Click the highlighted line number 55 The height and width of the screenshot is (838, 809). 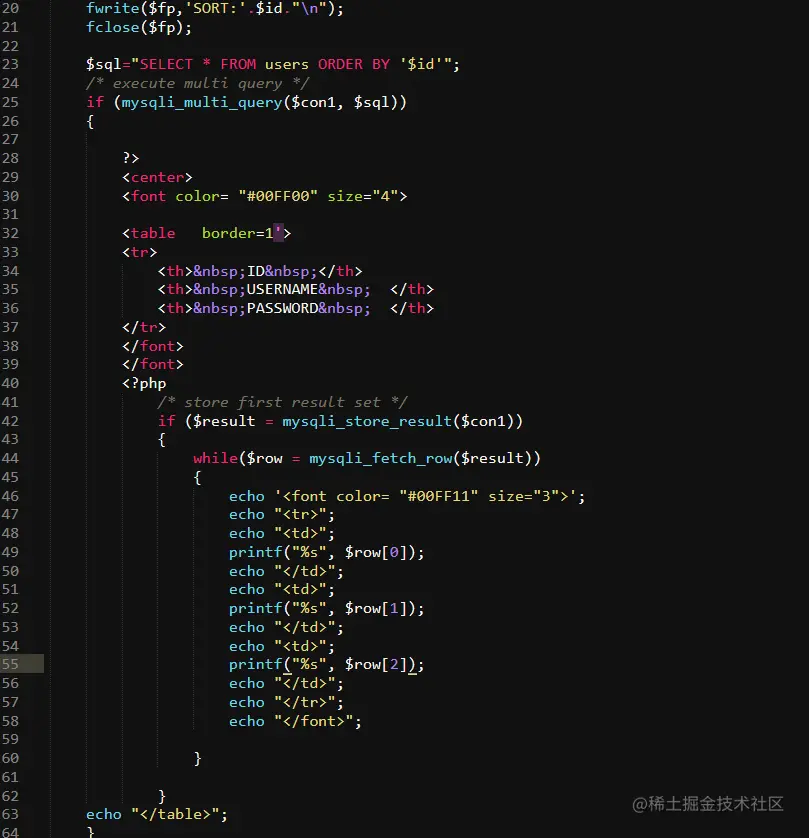[x=10, y=664]
